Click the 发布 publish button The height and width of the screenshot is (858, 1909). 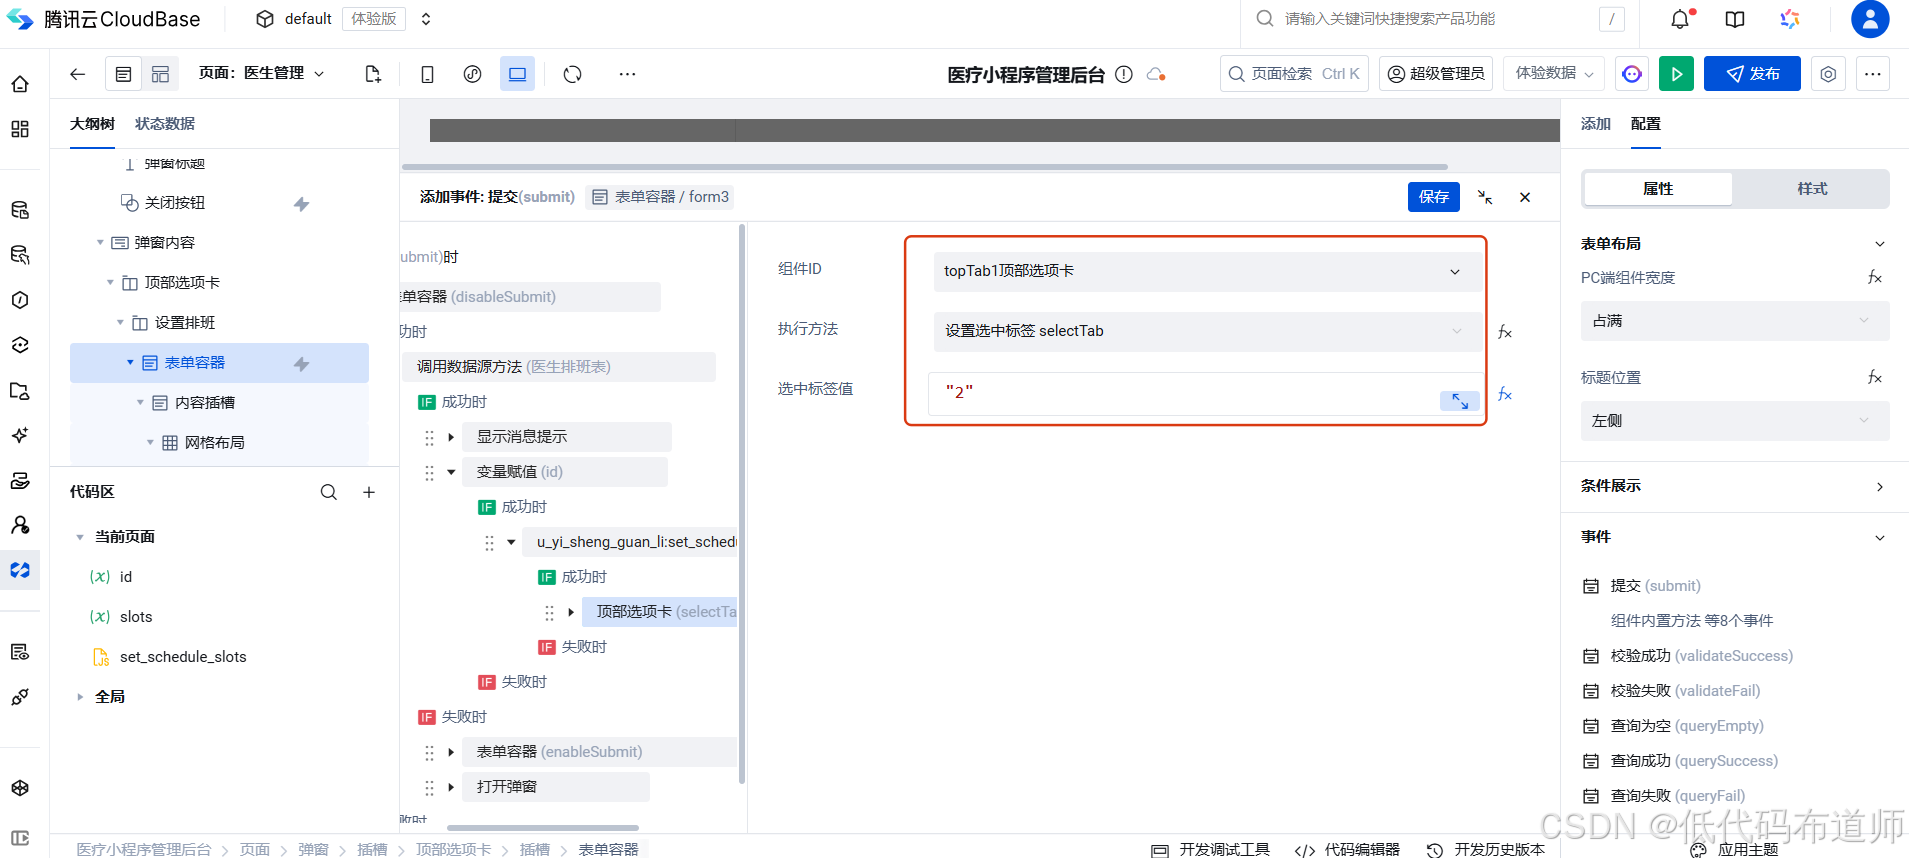pos(1752,74)
